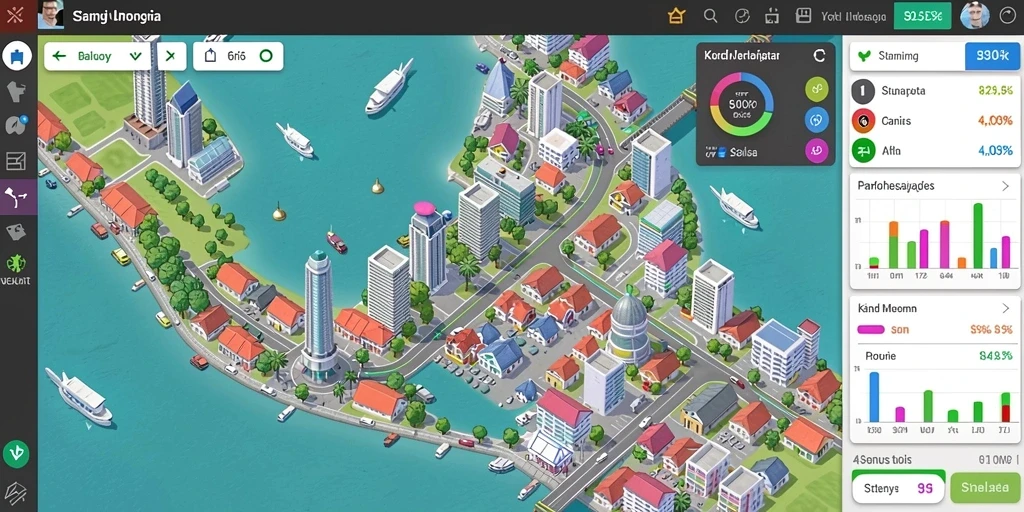The height and width of the screenshot is (512, 1024).
Task: Select the Stunapota row in the list
Action: [934, 91]
